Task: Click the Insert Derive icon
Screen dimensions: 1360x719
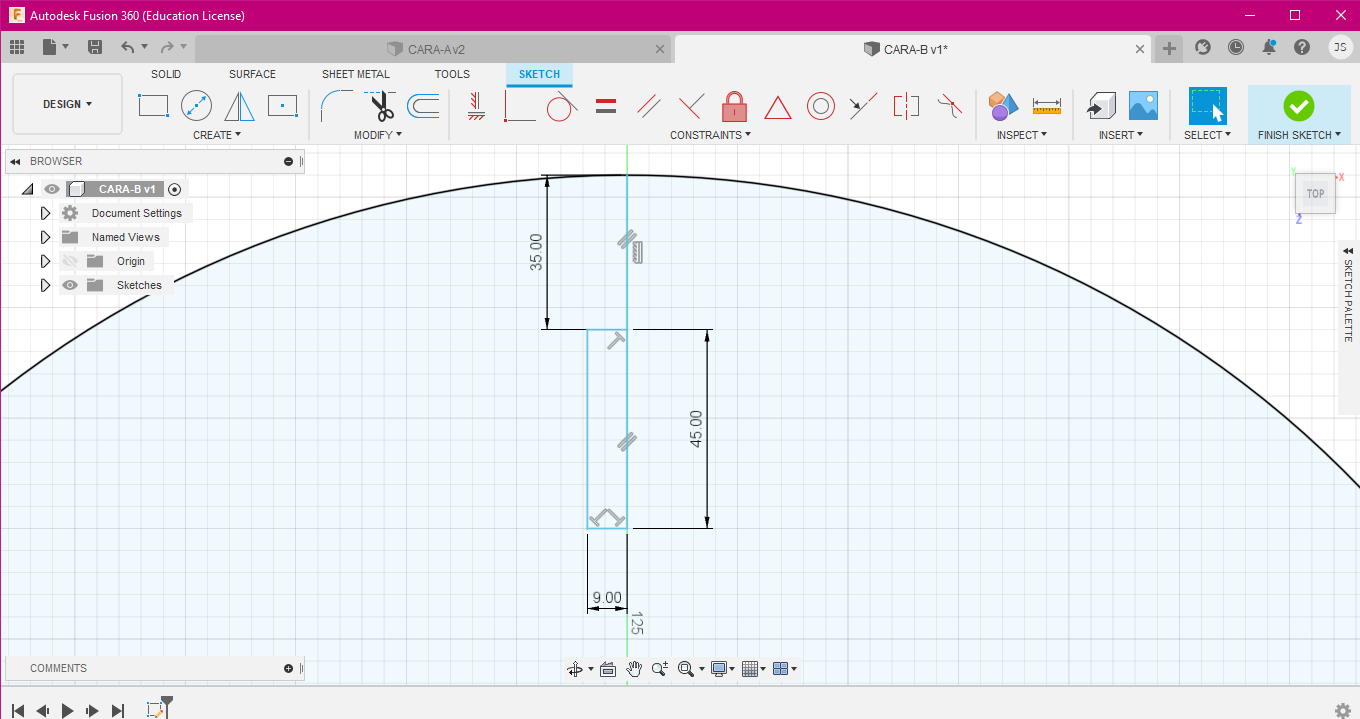Action: [1101, 105]
